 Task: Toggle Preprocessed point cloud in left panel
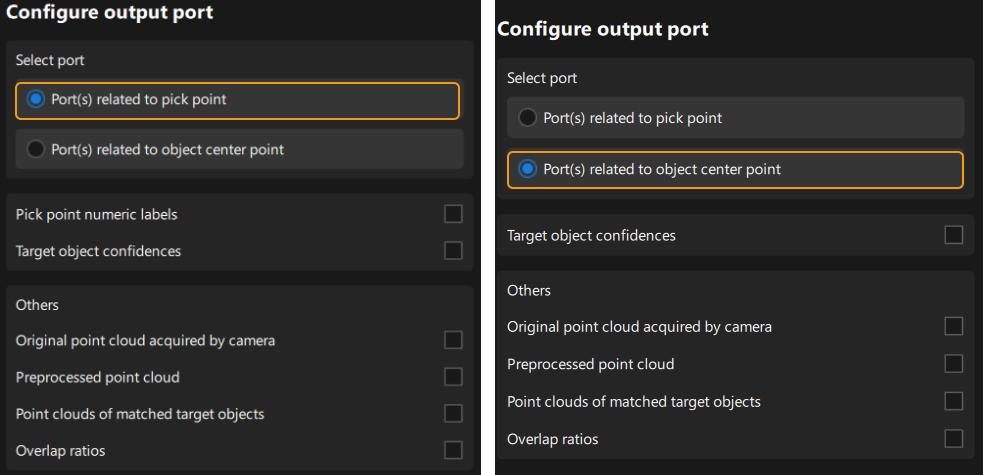453,377
